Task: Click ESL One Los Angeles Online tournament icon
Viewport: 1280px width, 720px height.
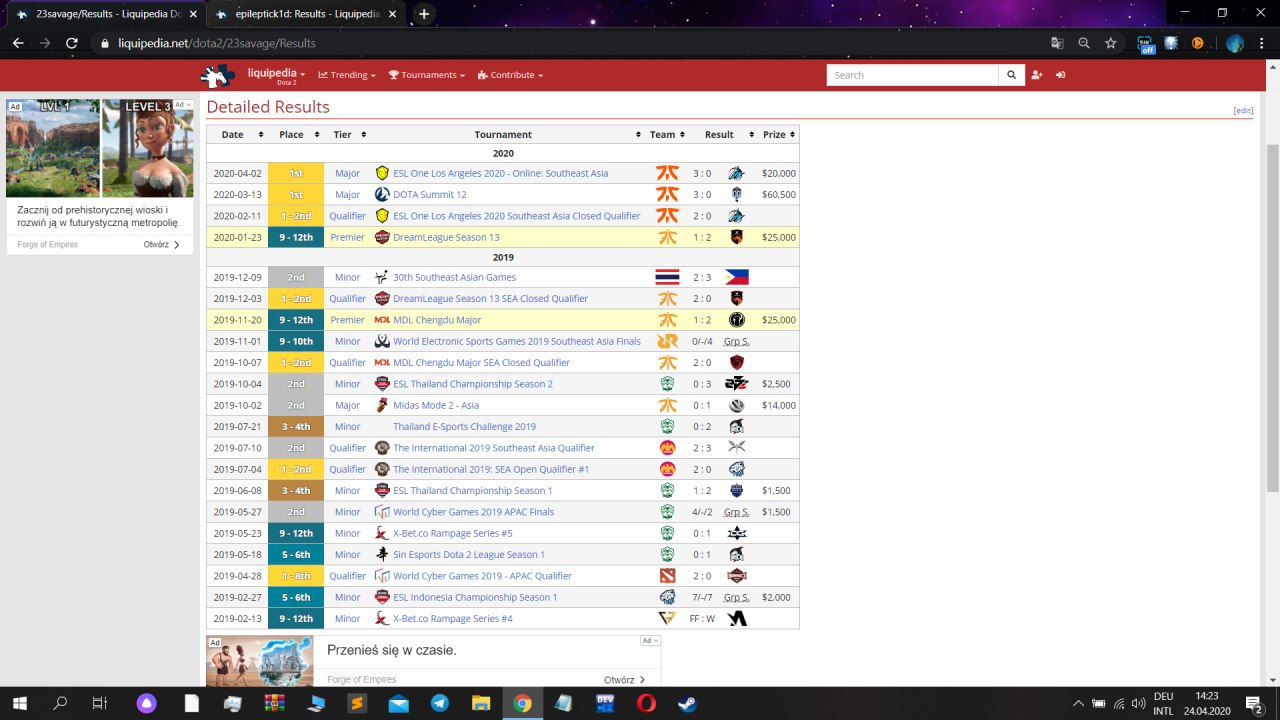Action: (x=382, y=173)
